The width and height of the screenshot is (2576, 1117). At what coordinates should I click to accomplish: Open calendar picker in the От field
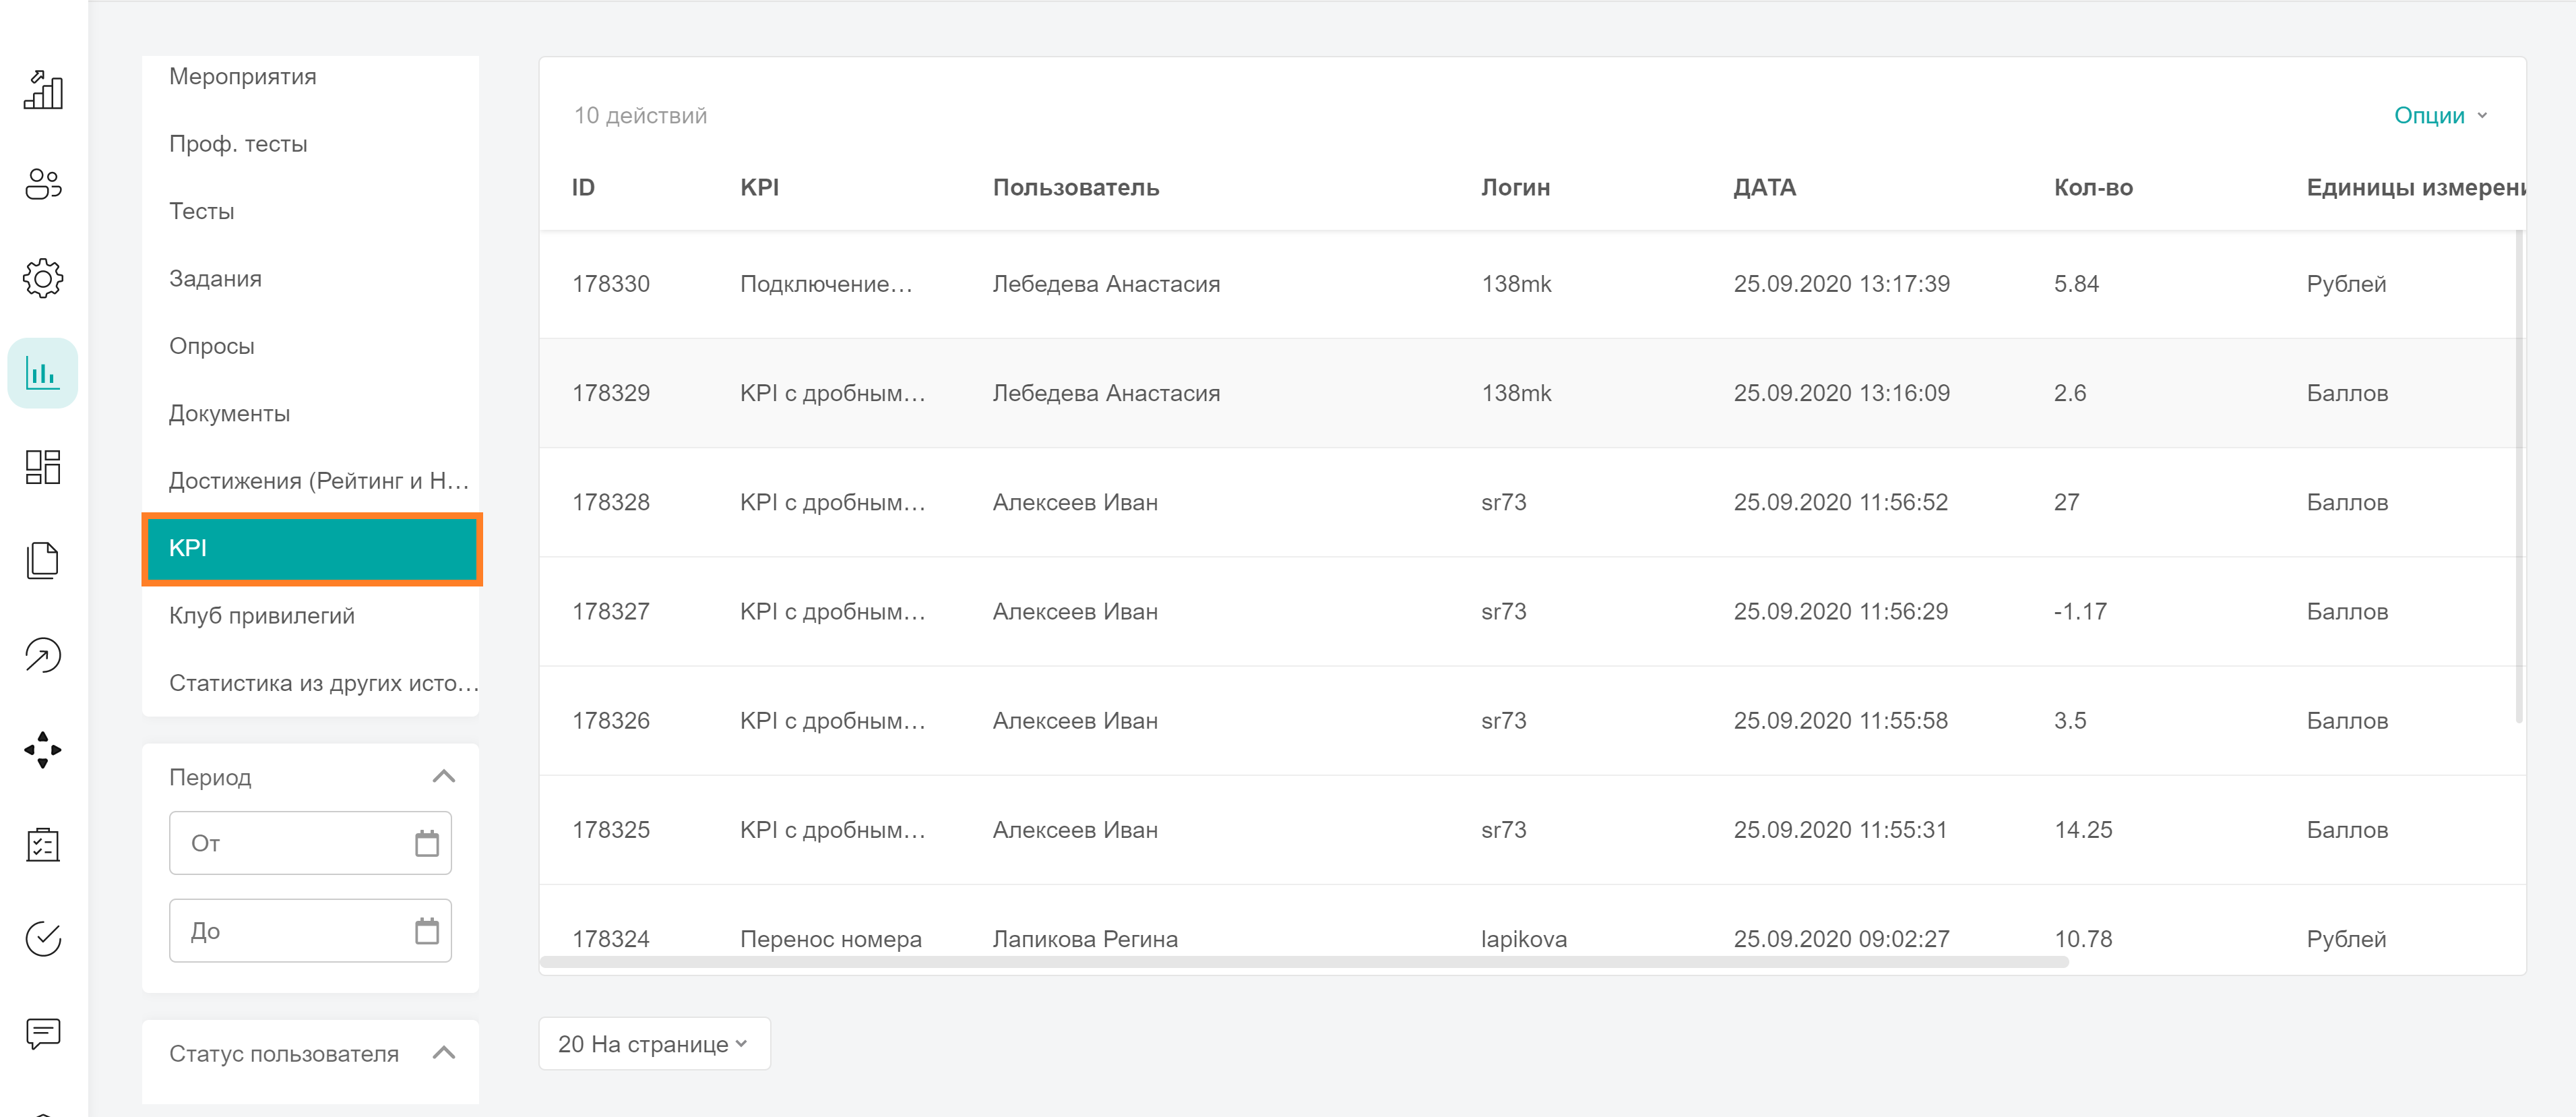tap(427, 843)
